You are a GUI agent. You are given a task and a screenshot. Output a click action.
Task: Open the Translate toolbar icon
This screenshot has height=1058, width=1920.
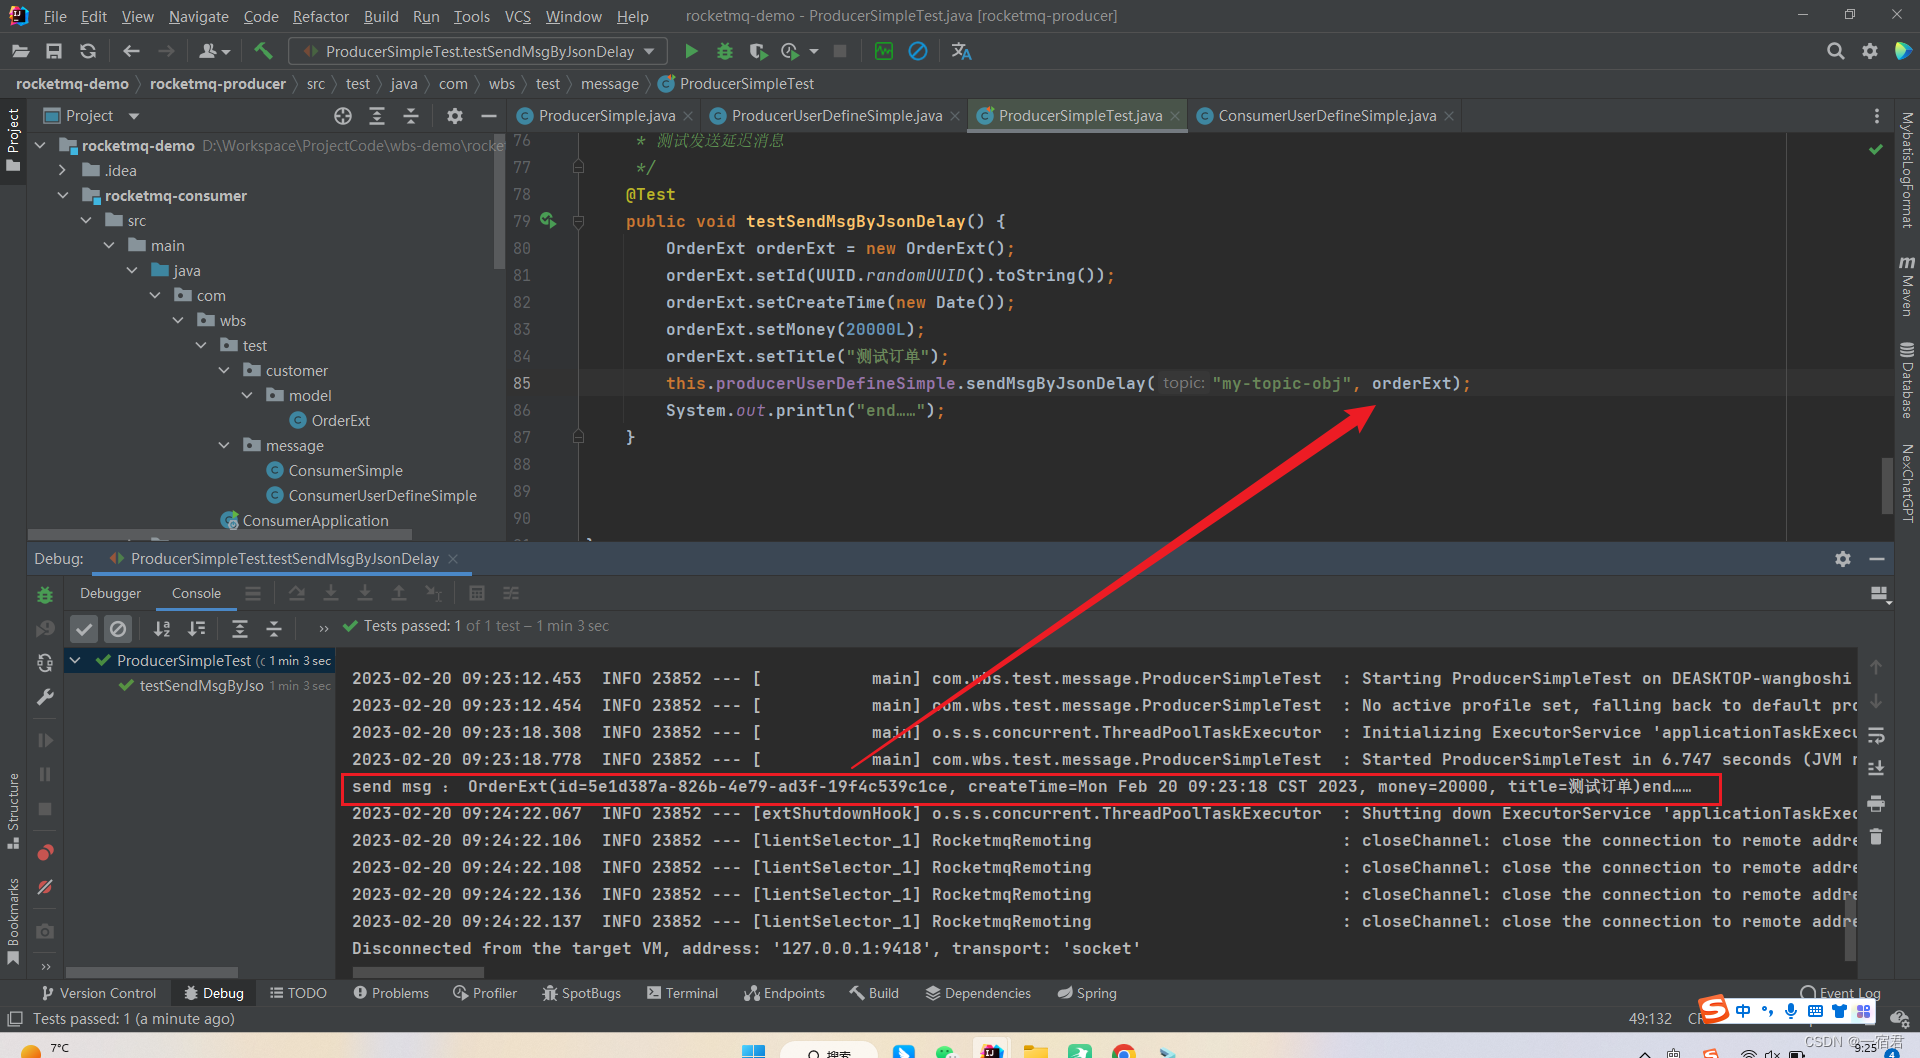point(961,51)
